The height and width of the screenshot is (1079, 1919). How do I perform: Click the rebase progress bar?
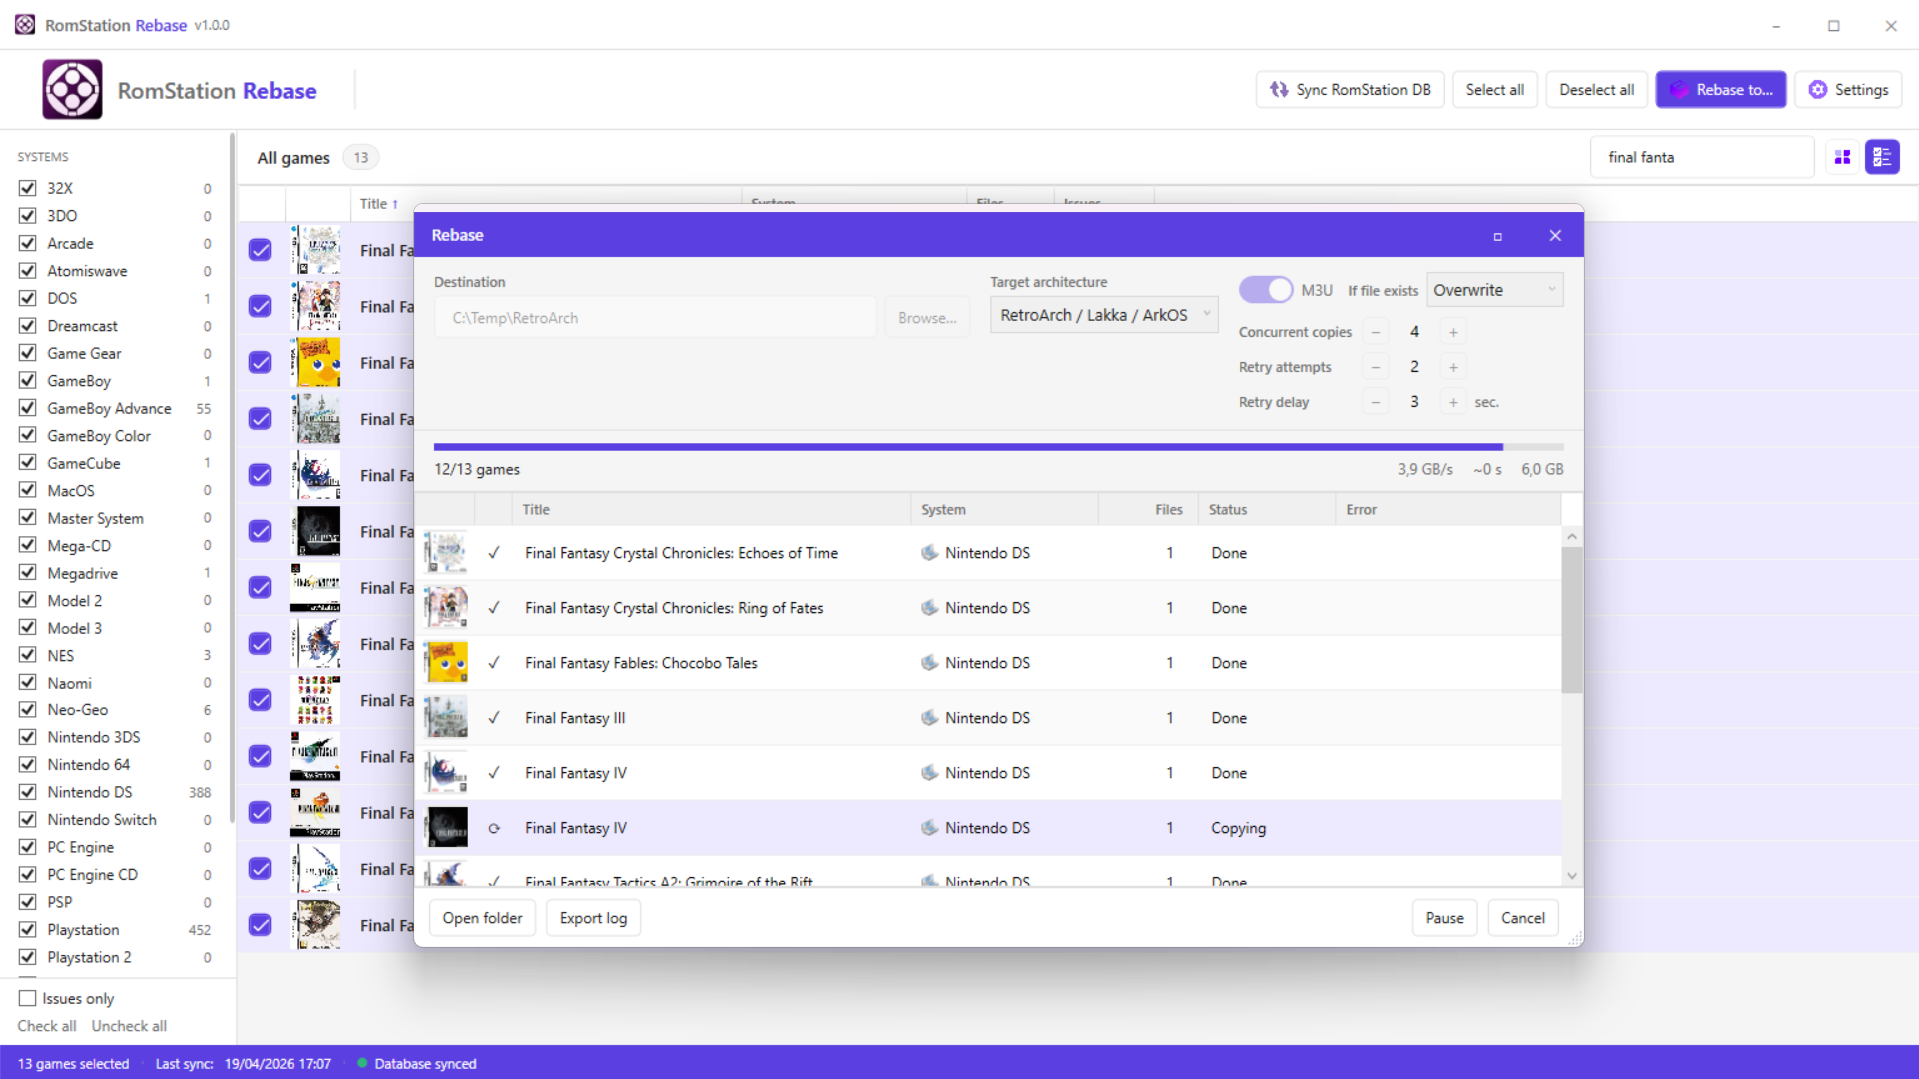point(998,447)
